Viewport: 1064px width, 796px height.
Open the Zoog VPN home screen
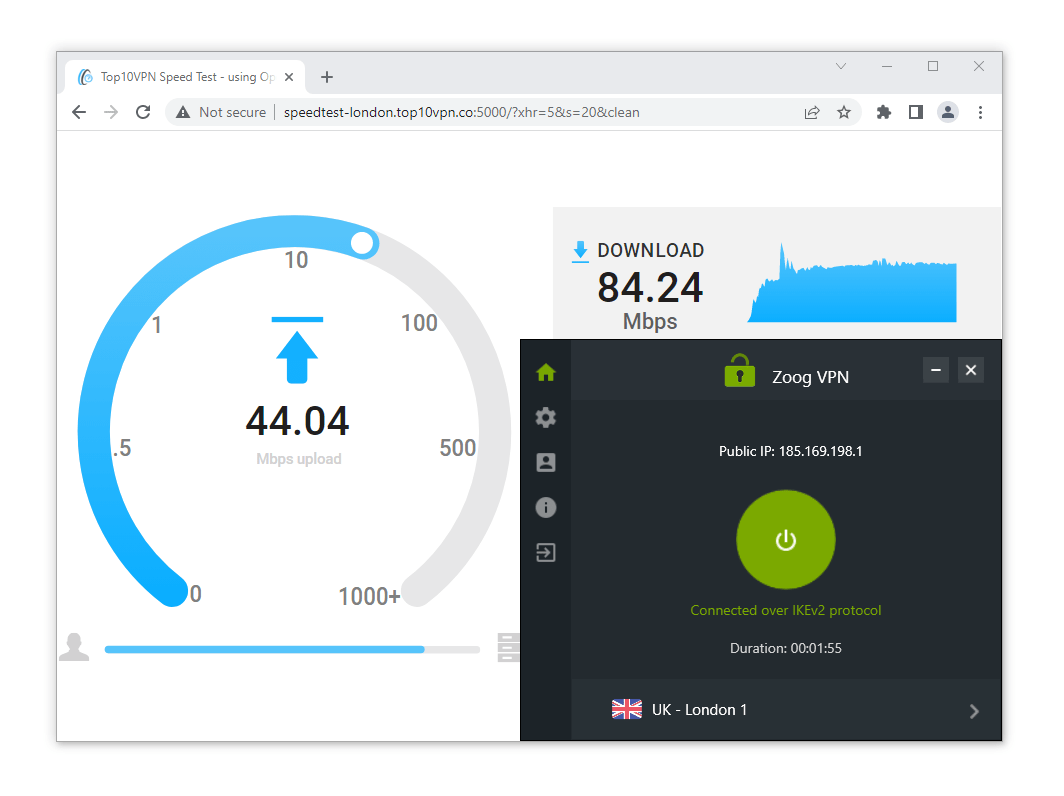pyautogui.click(x=545, y=372)
